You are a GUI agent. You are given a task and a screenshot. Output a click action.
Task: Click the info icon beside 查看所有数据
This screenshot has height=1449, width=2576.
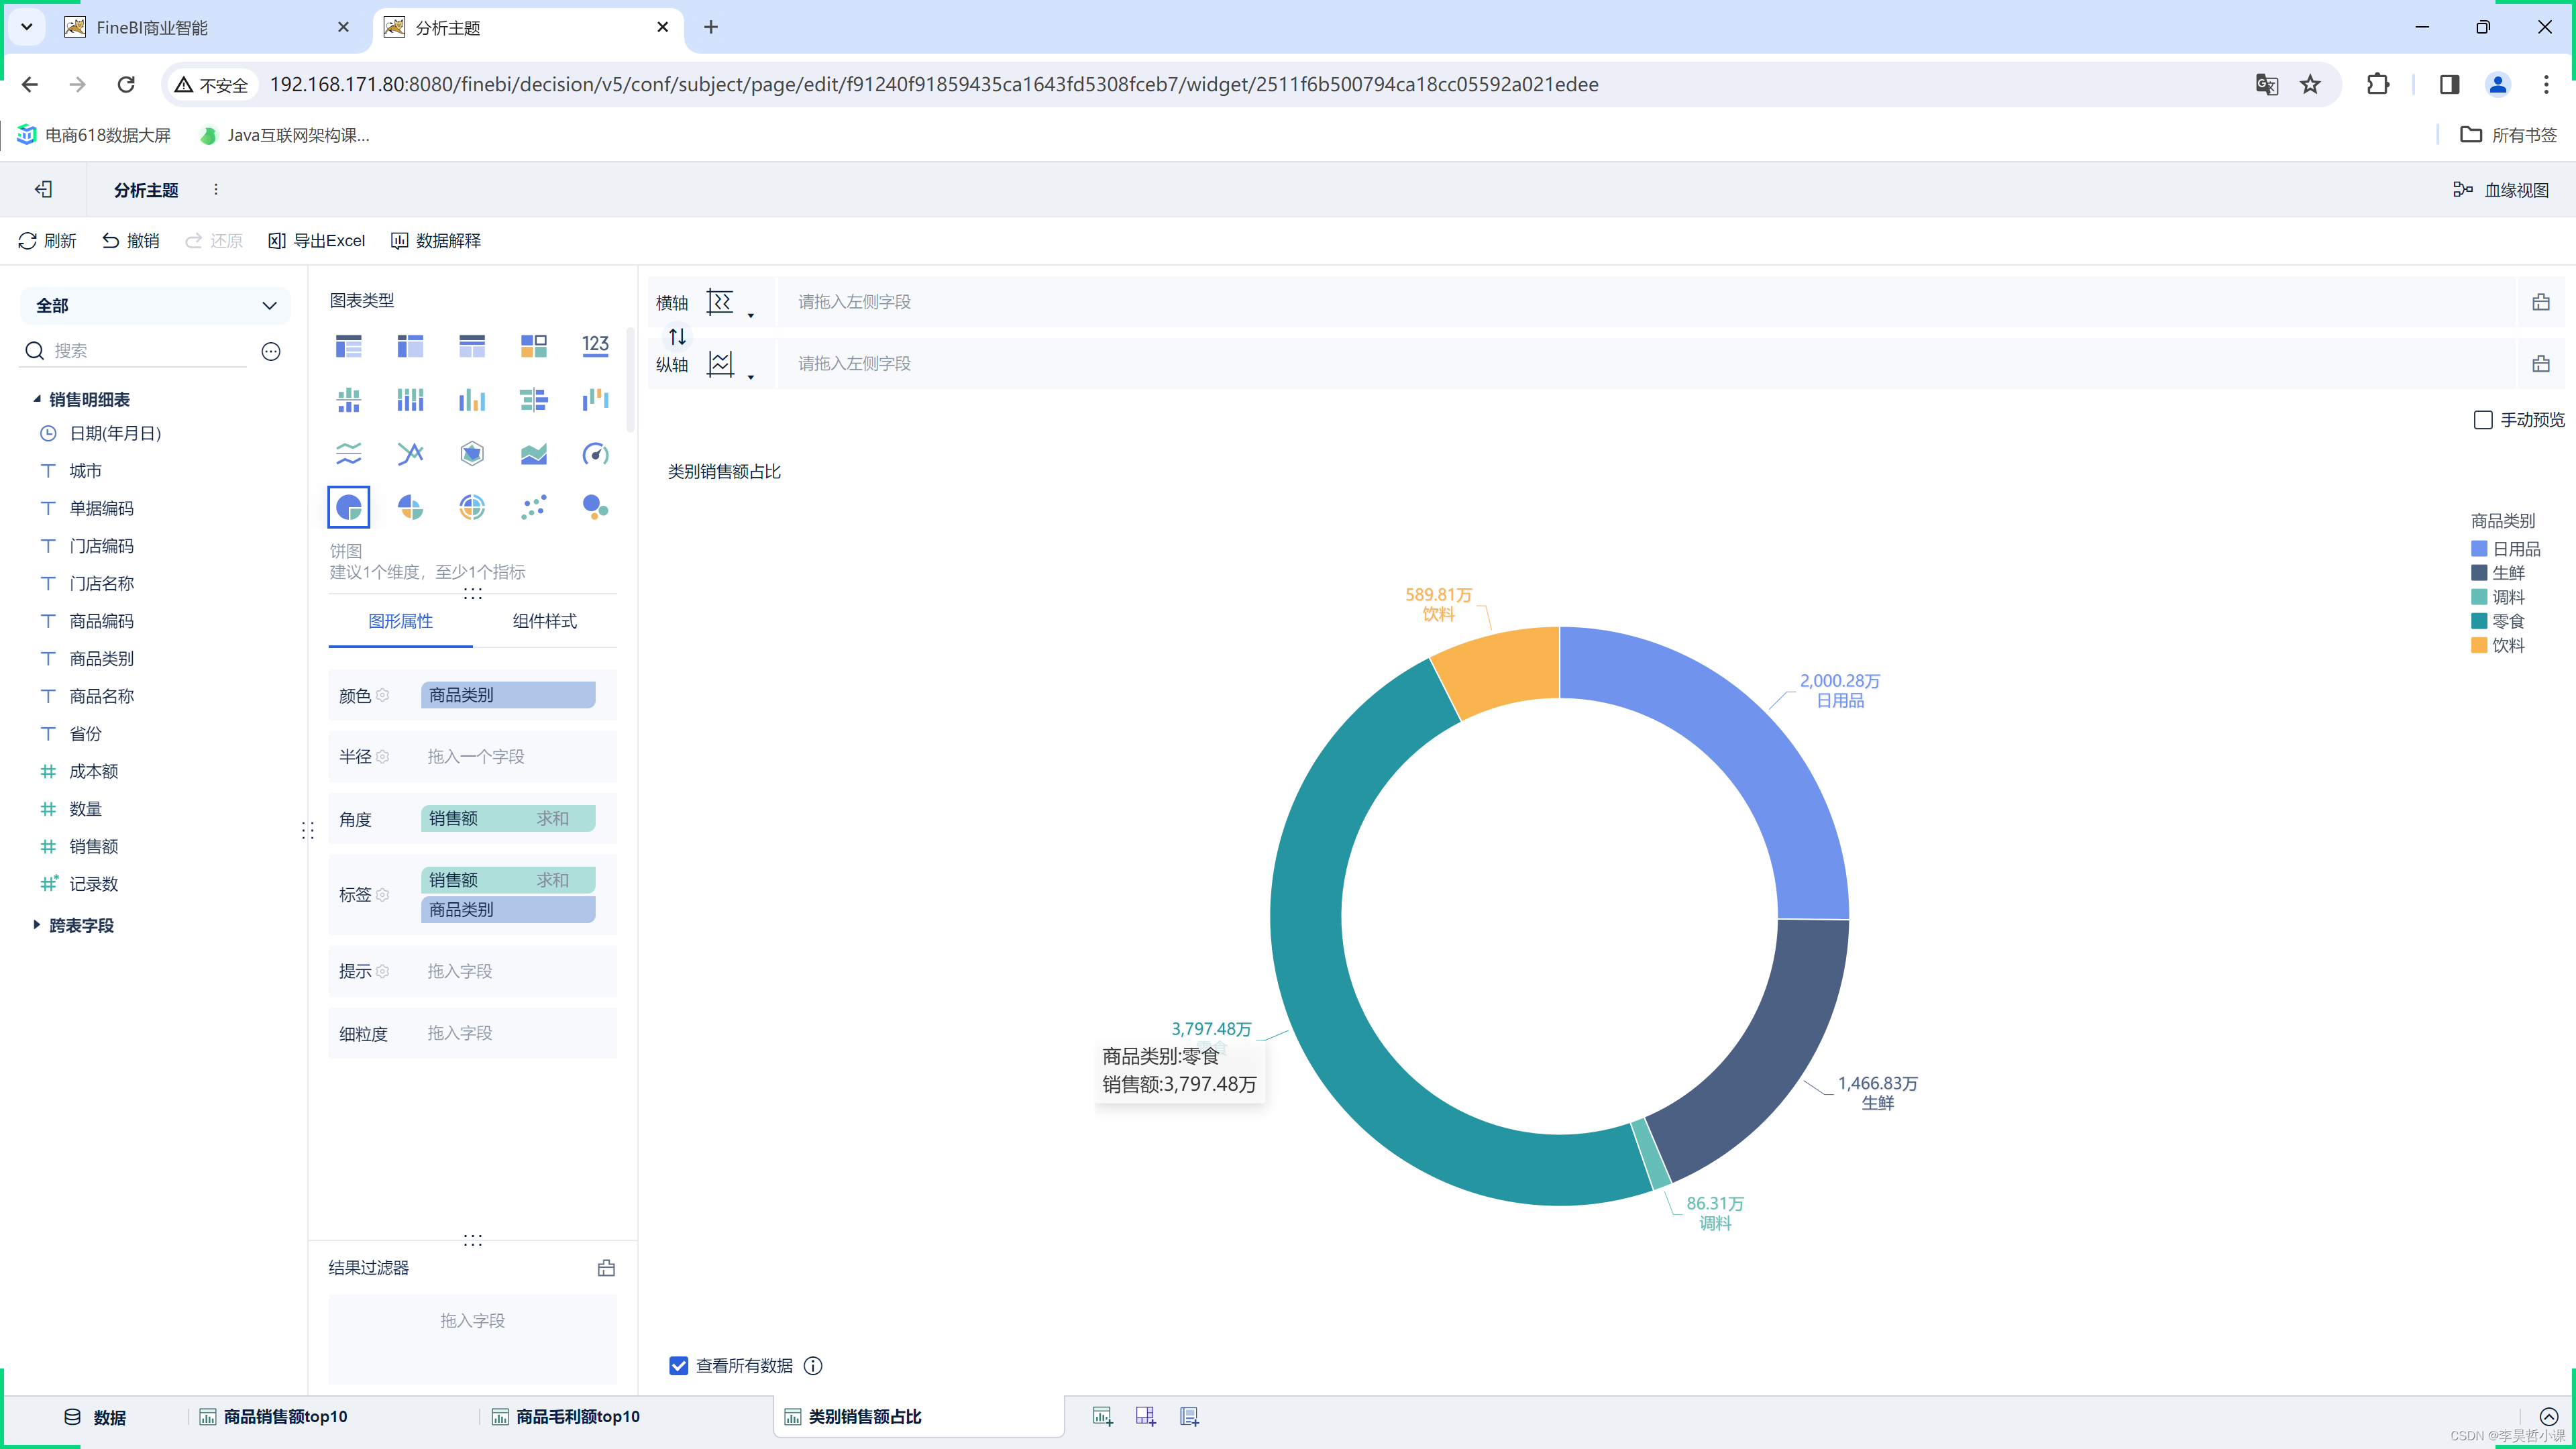(x=813, y=1366)
